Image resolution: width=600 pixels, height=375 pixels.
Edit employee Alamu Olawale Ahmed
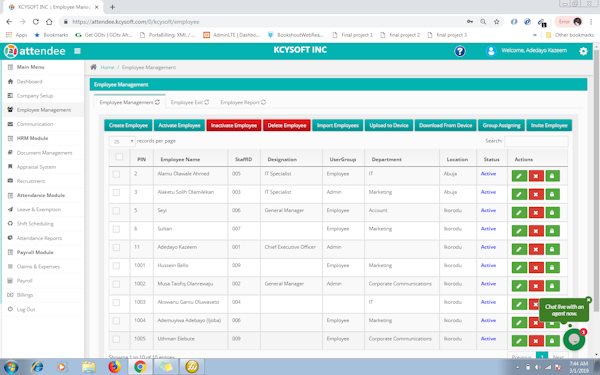click(519, 176)
